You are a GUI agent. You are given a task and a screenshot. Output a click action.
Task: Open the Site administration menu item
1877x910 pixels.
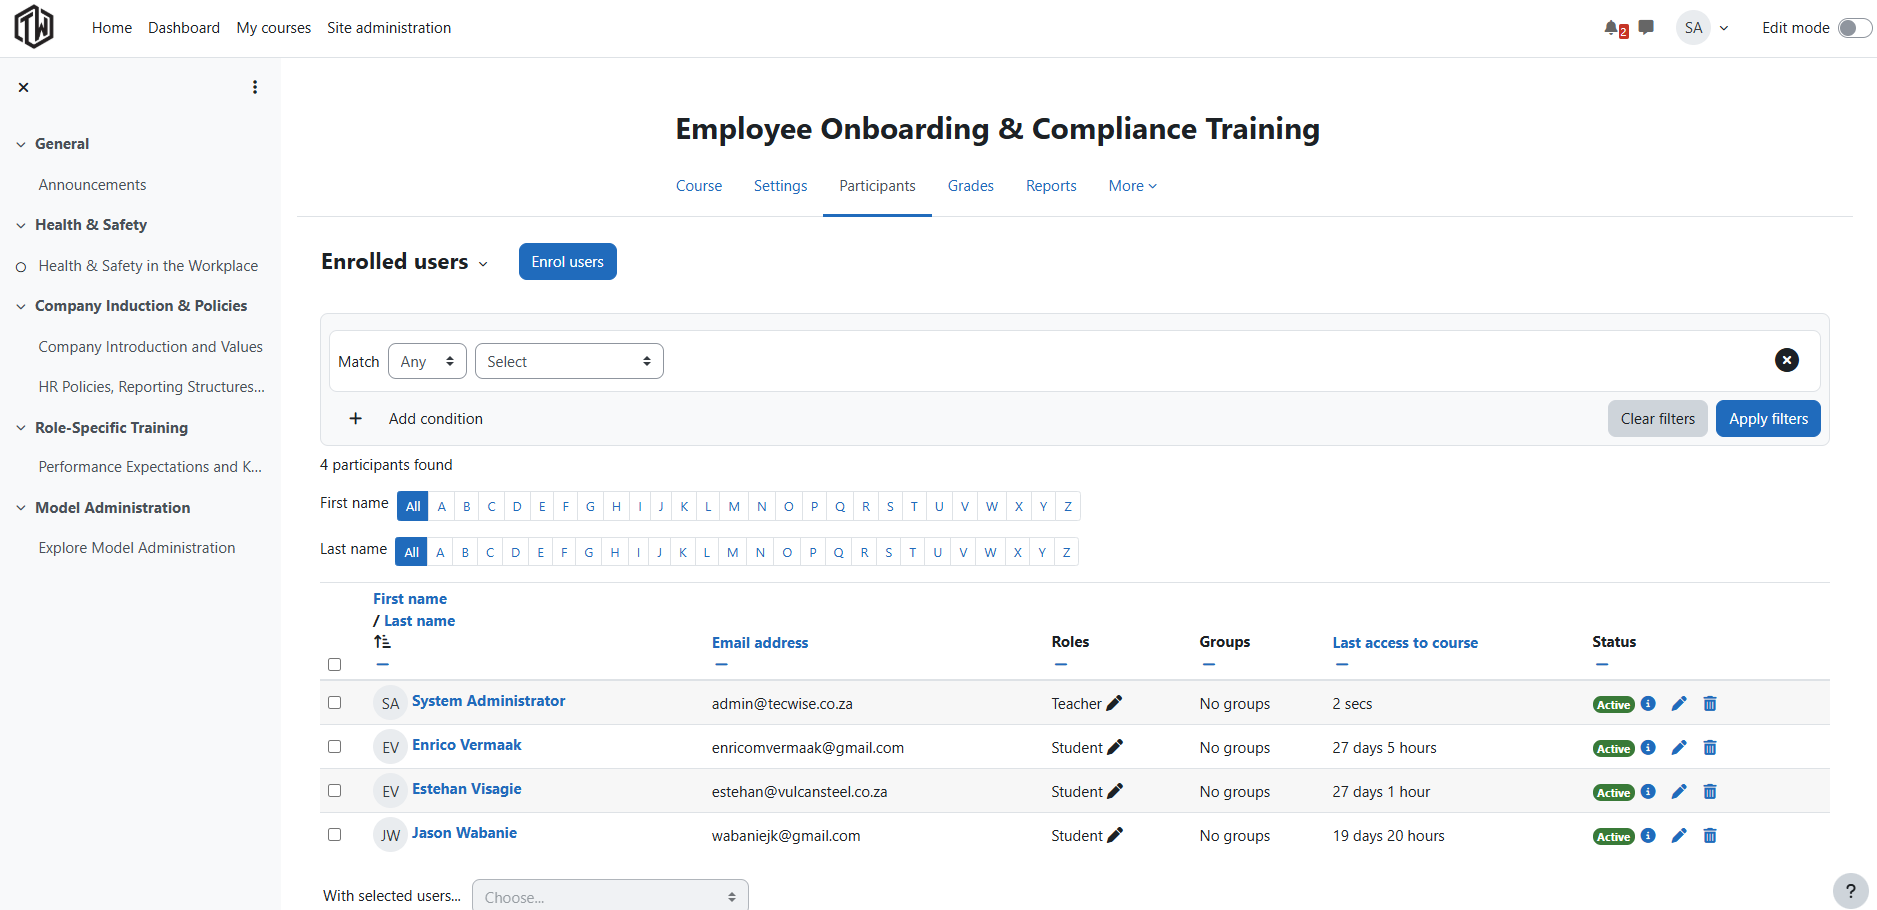point(389,28)
